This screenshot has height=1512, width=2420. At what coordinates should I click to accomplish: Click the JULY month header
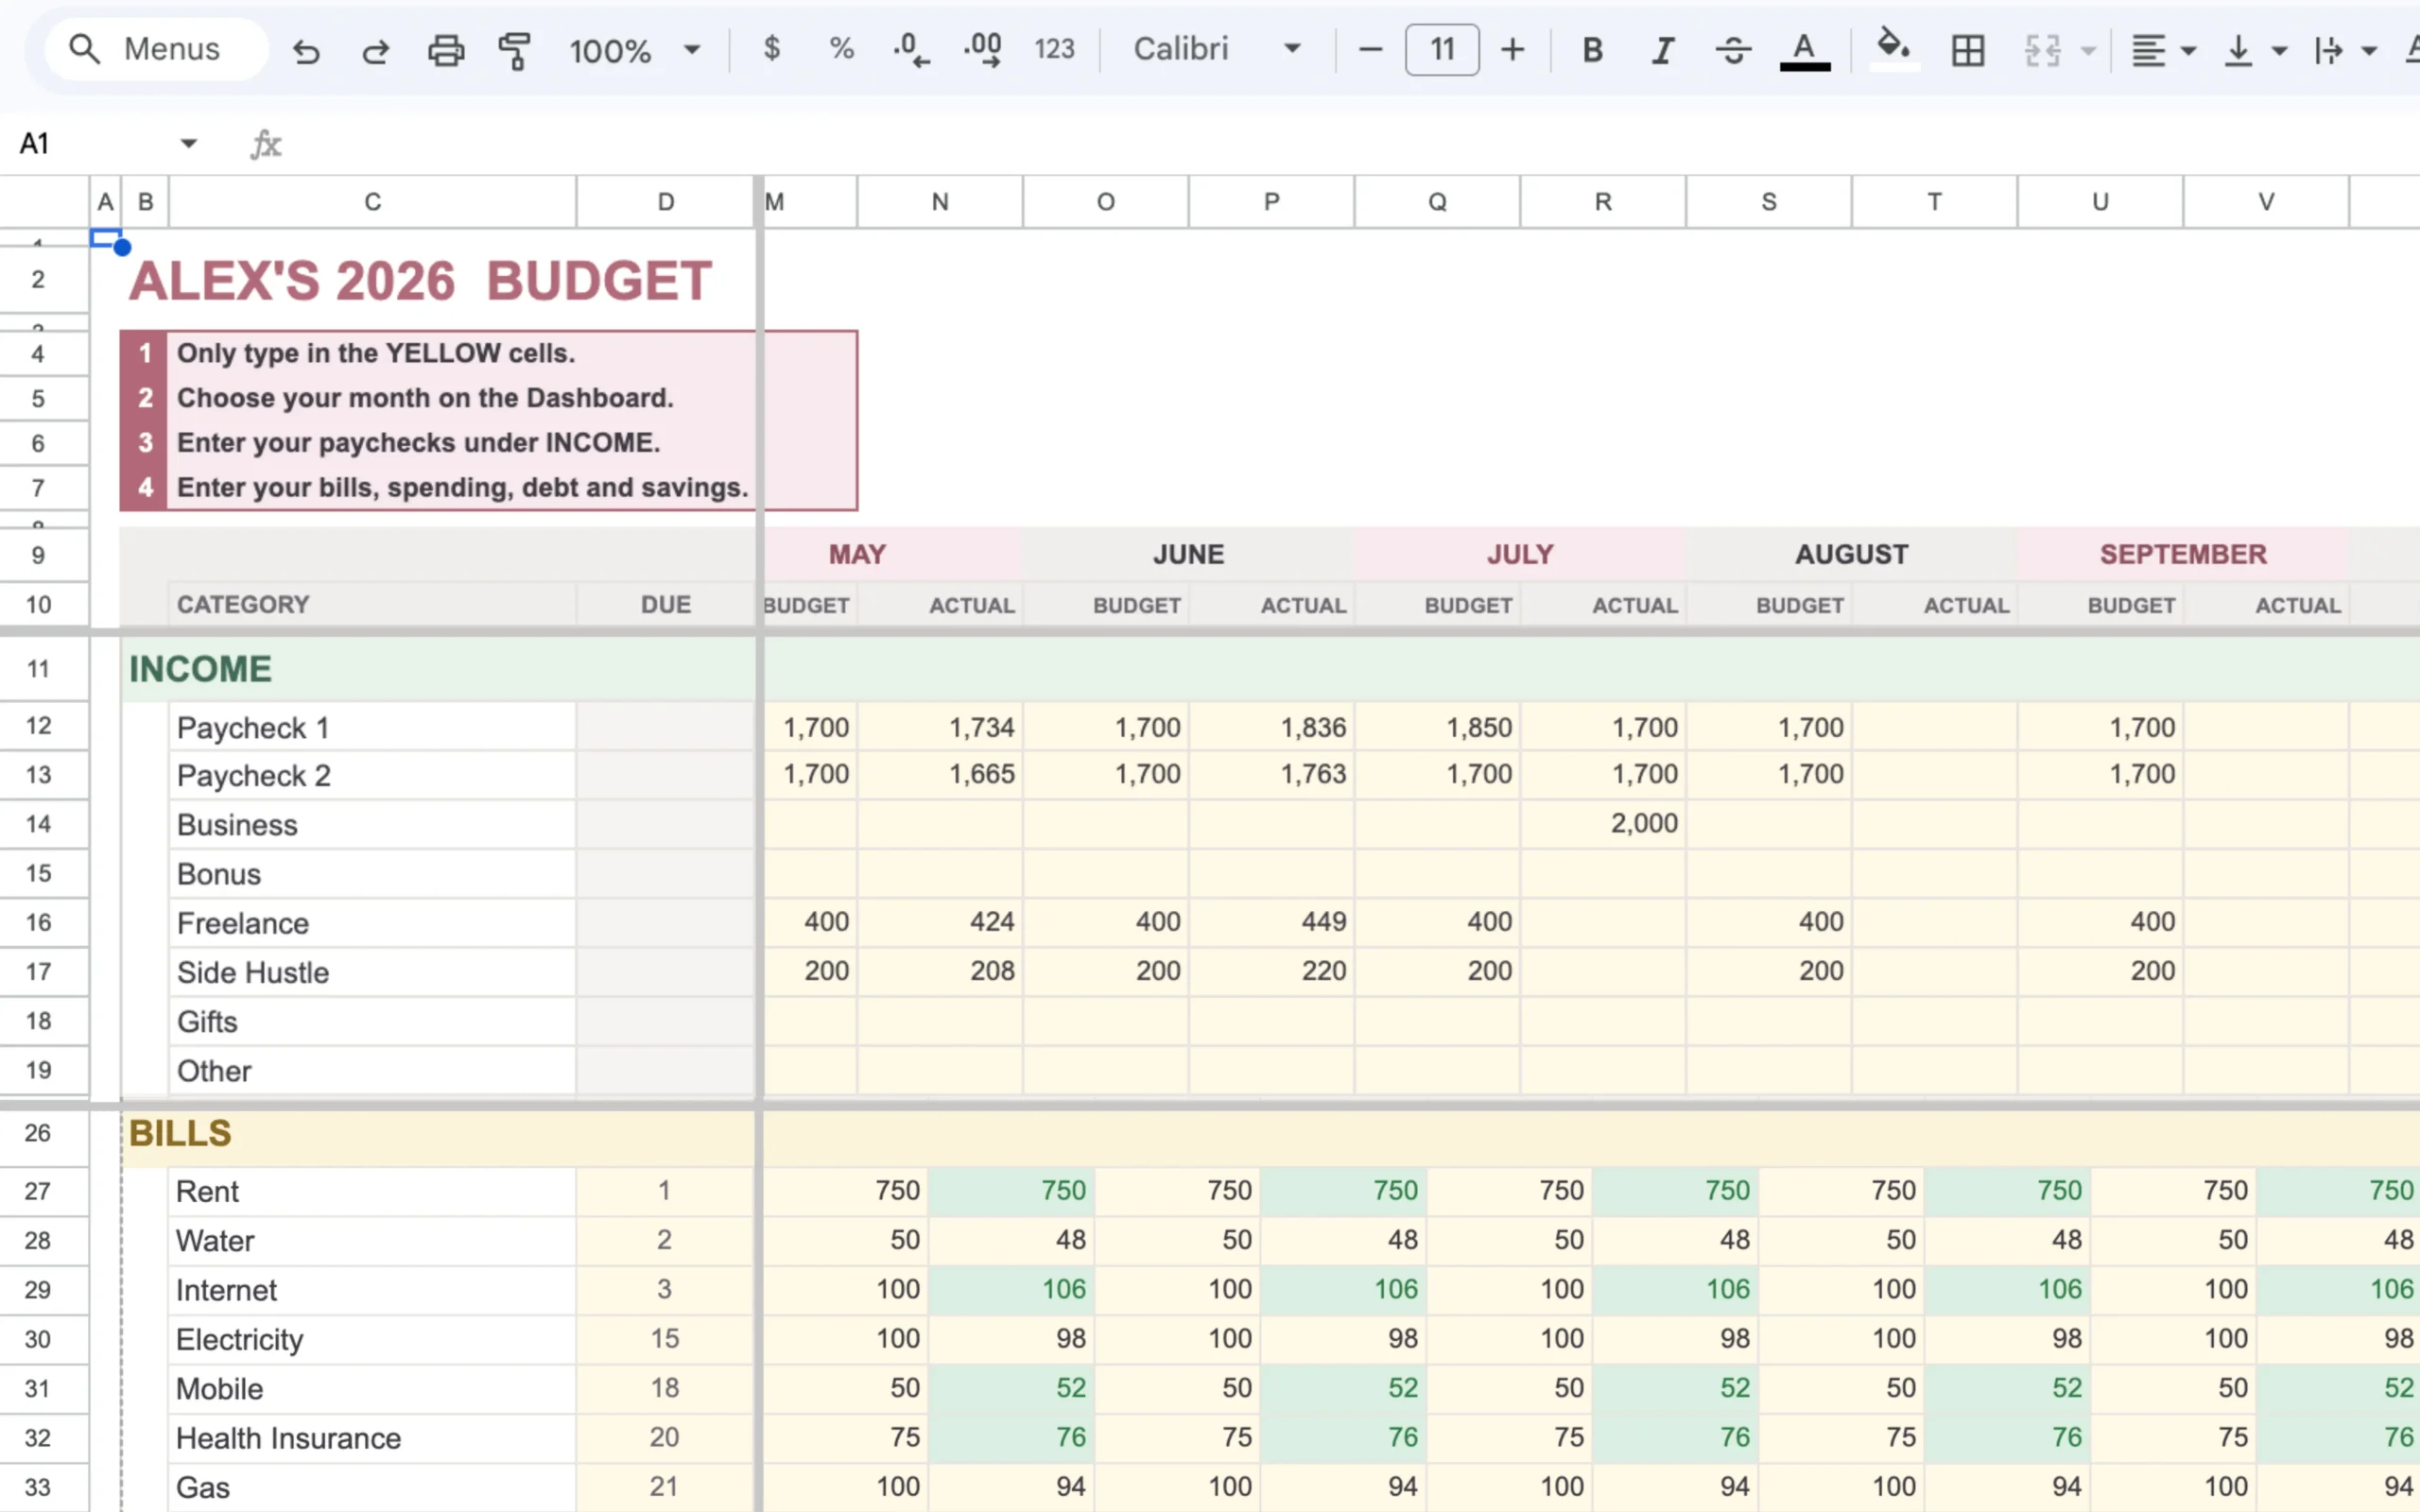point(1520,554)
